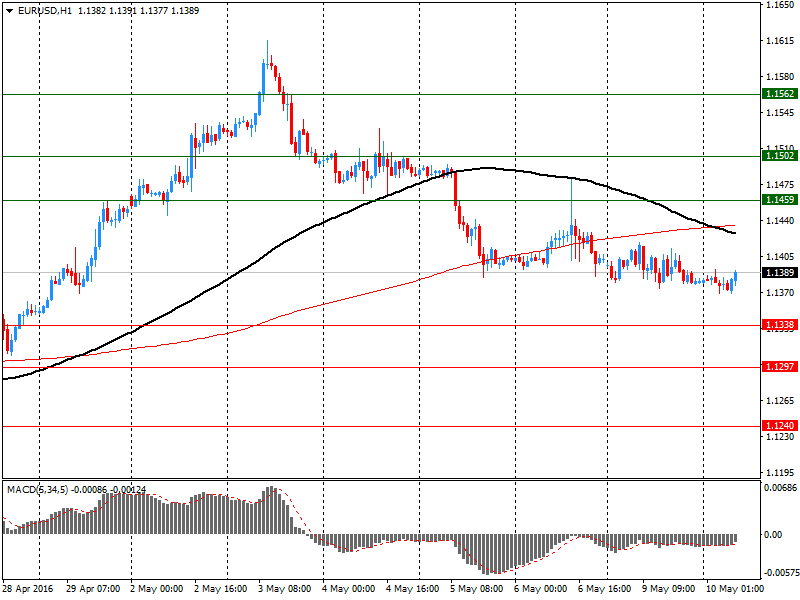
Task: Select the 1.1338 red support level label
Action: click(x=780, y=325)
